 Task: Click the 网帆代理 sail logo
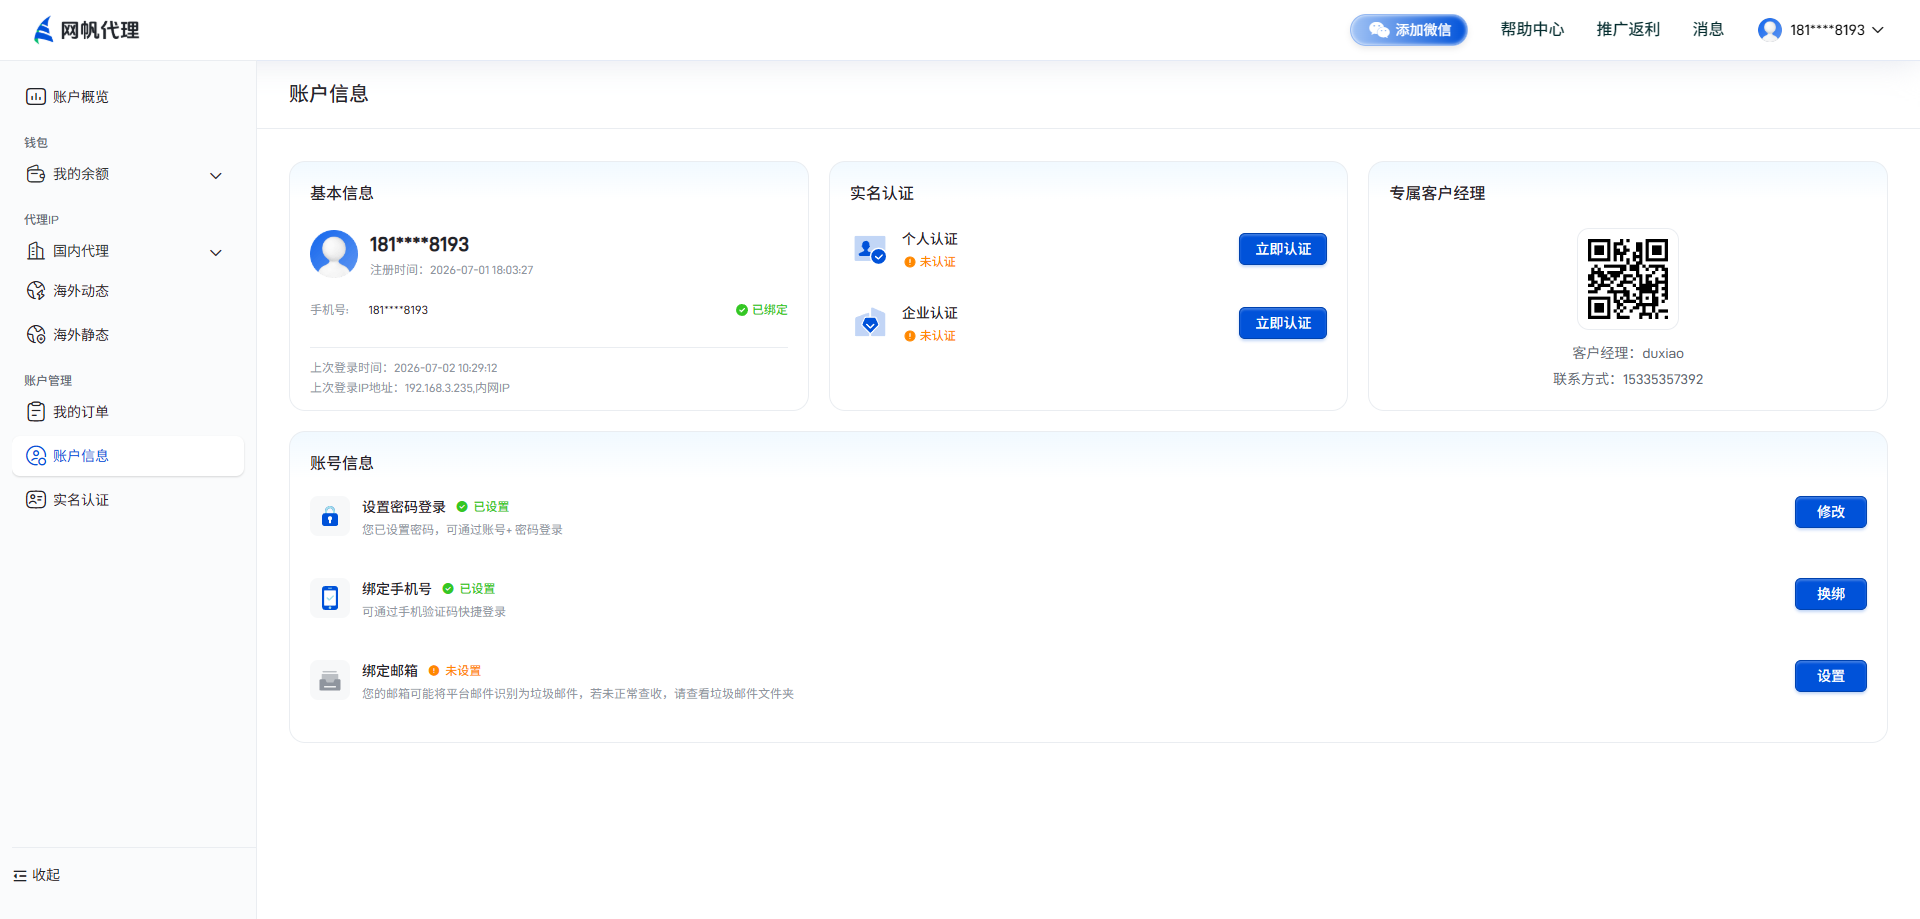pyautogui.click(x=43, y=30)
